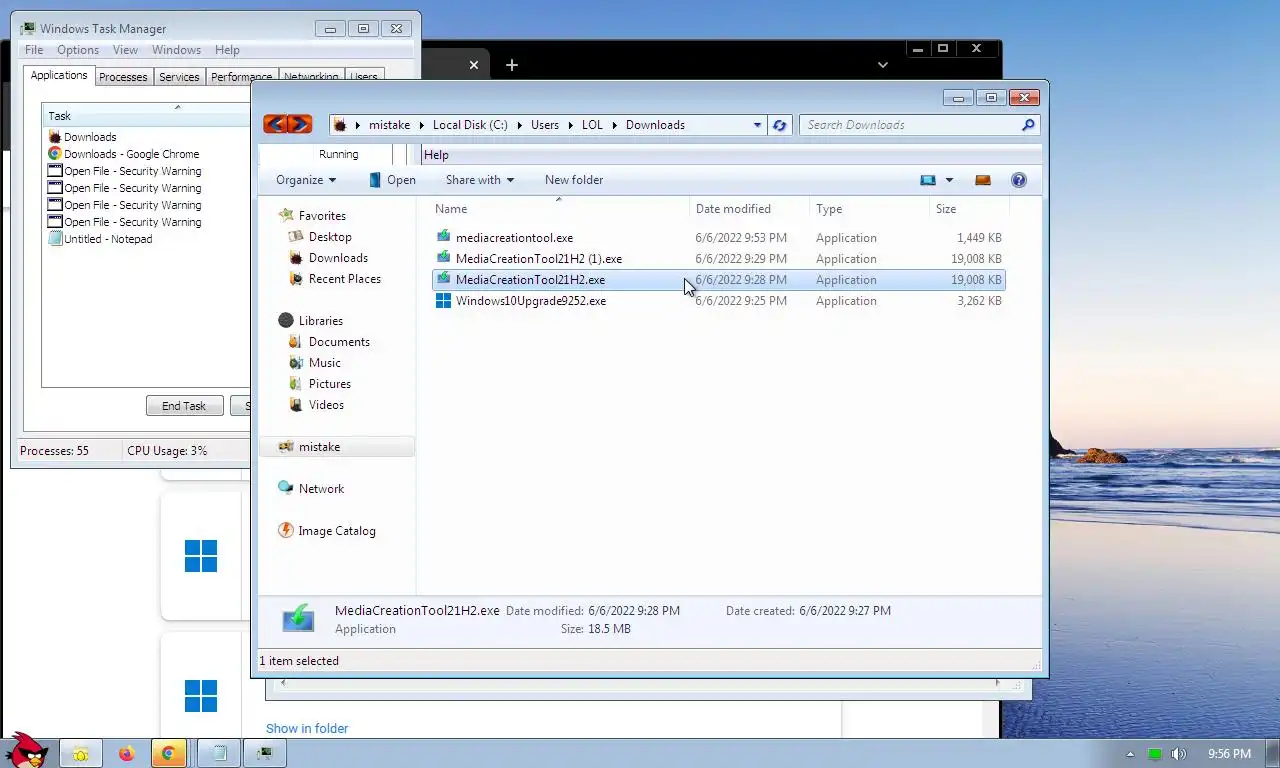Select Windows10Upgrade9252.exe file name
The image size is (1280, 768).
click(x=531, y=301)
